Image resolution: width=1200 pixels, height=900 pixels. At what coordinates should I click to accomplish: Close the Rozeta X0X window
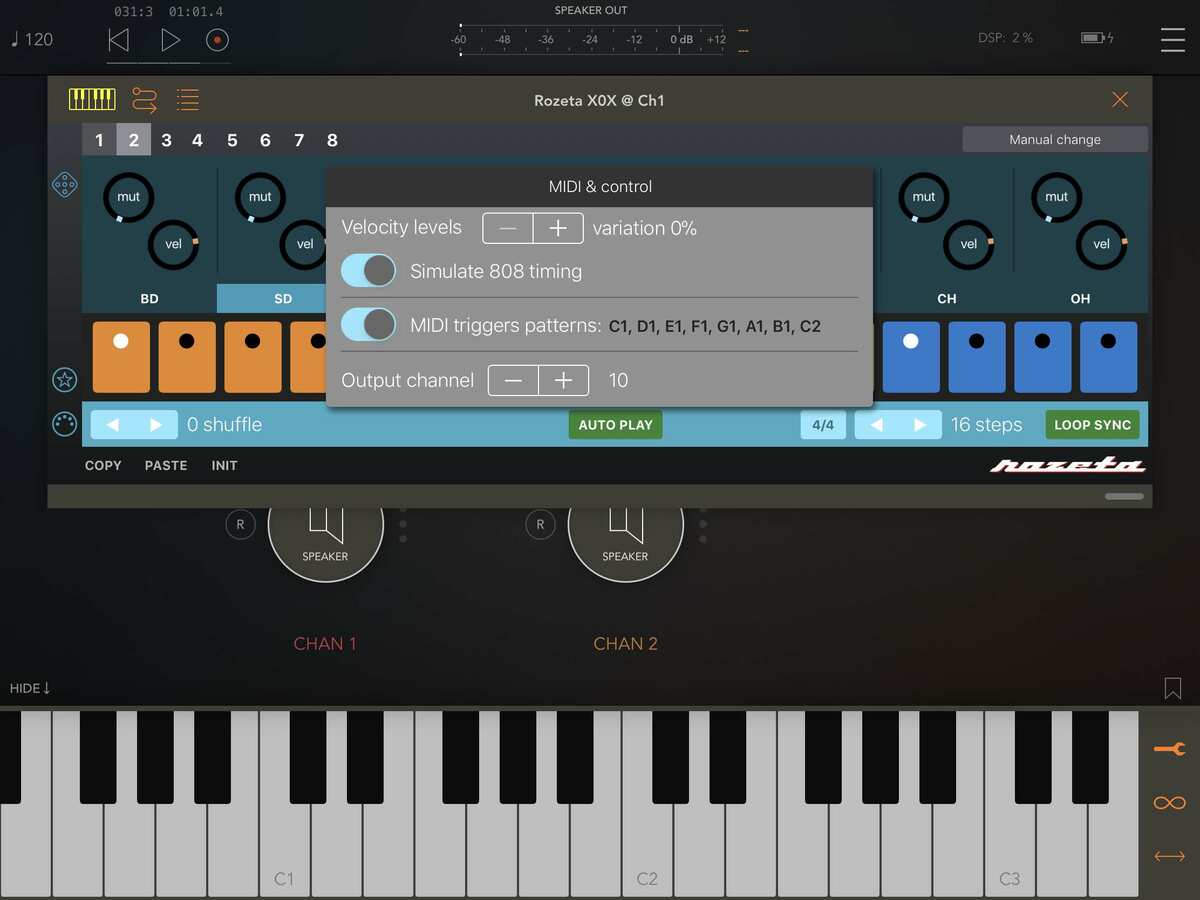[1120, 99]
